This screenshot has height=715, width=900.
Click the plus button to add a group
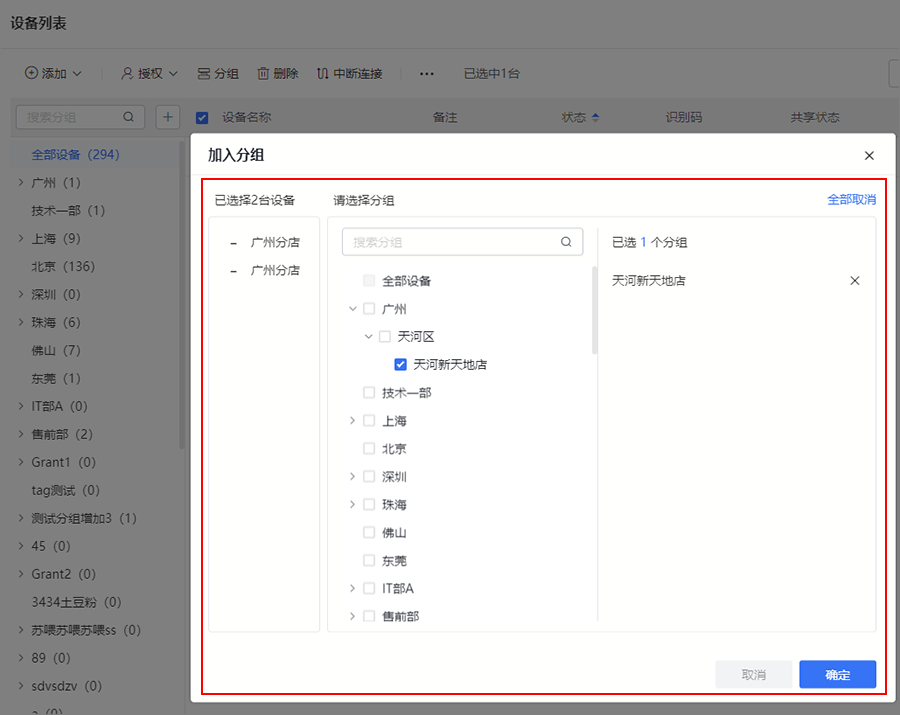(168, 117)
